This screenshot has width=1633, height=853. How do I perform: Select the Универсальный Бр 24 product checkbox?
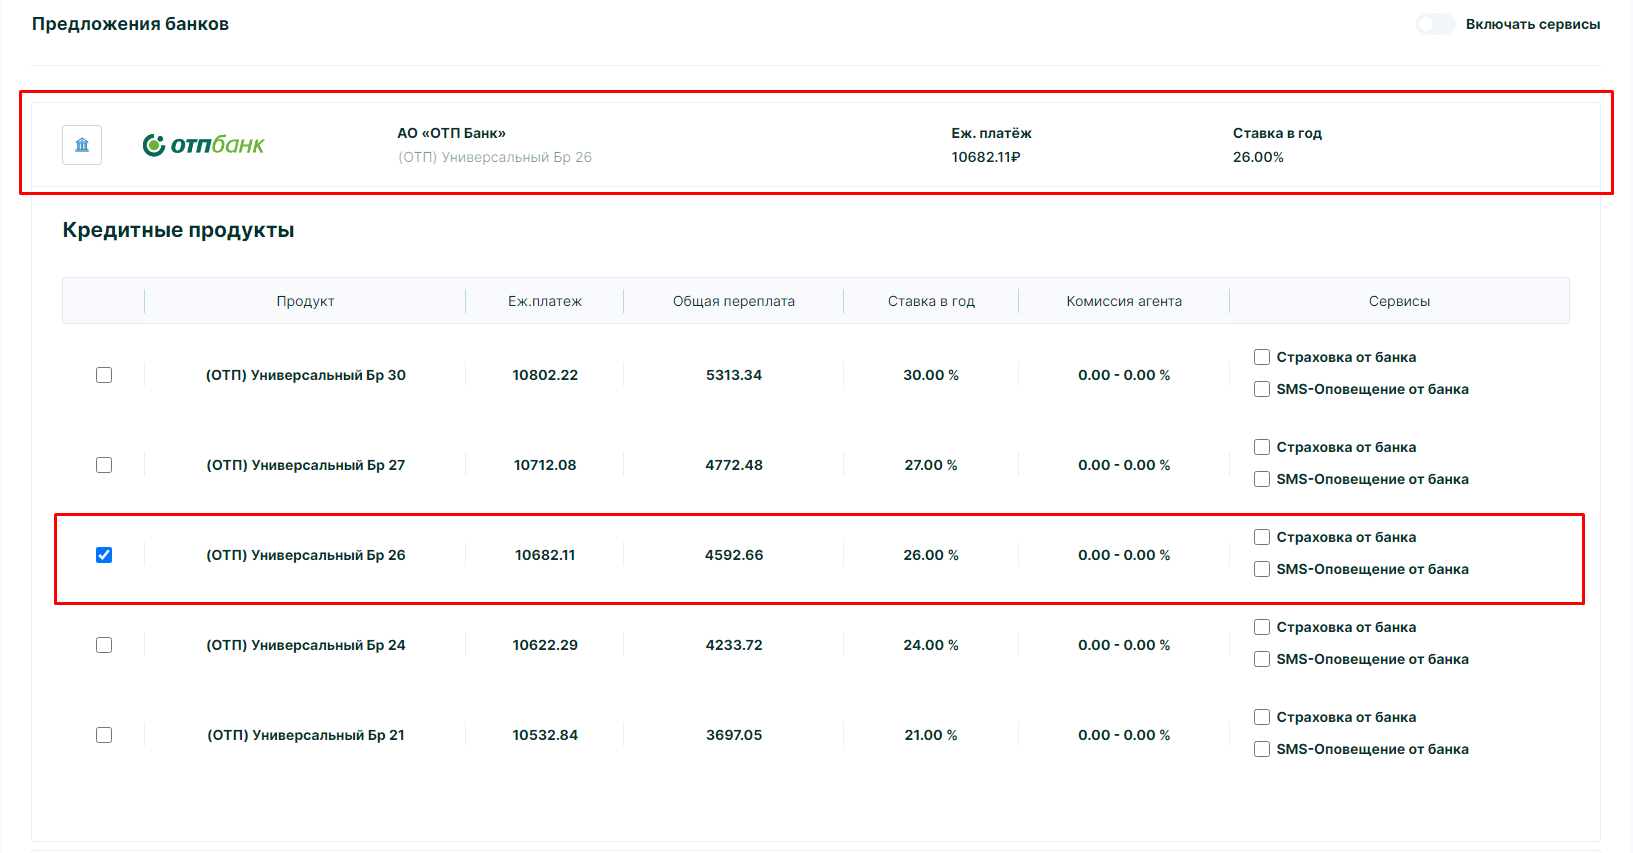(x=104, y=645)
